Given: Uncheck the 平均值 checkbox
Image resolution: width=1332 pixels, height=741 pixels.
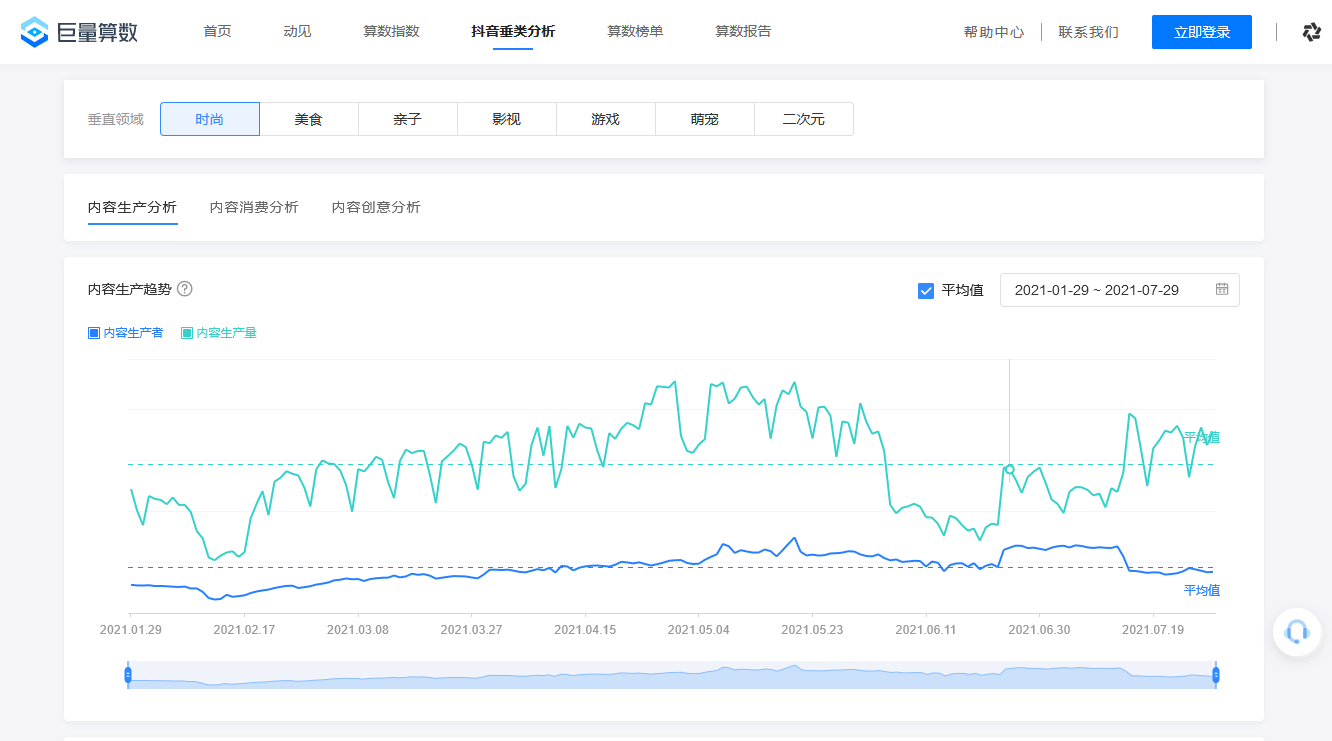Looking at the screenshot, I should 926,290.
